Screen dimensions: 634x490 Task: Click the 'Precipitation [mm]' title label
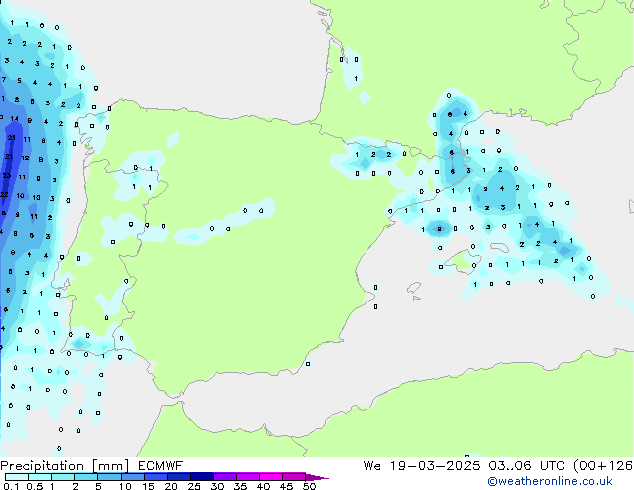[65, 466]
